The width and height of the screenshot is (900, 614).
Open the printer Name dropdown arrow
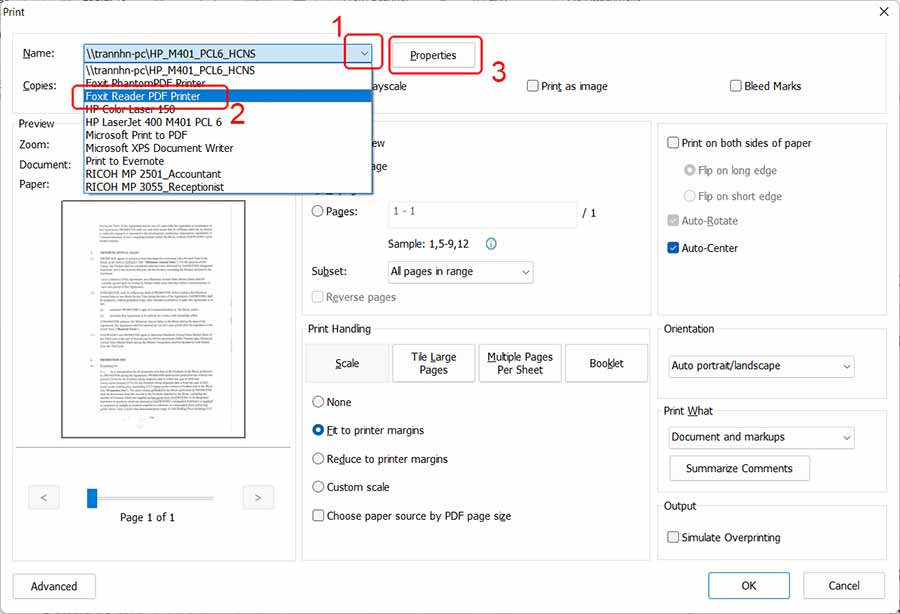[x=361, y=53]
